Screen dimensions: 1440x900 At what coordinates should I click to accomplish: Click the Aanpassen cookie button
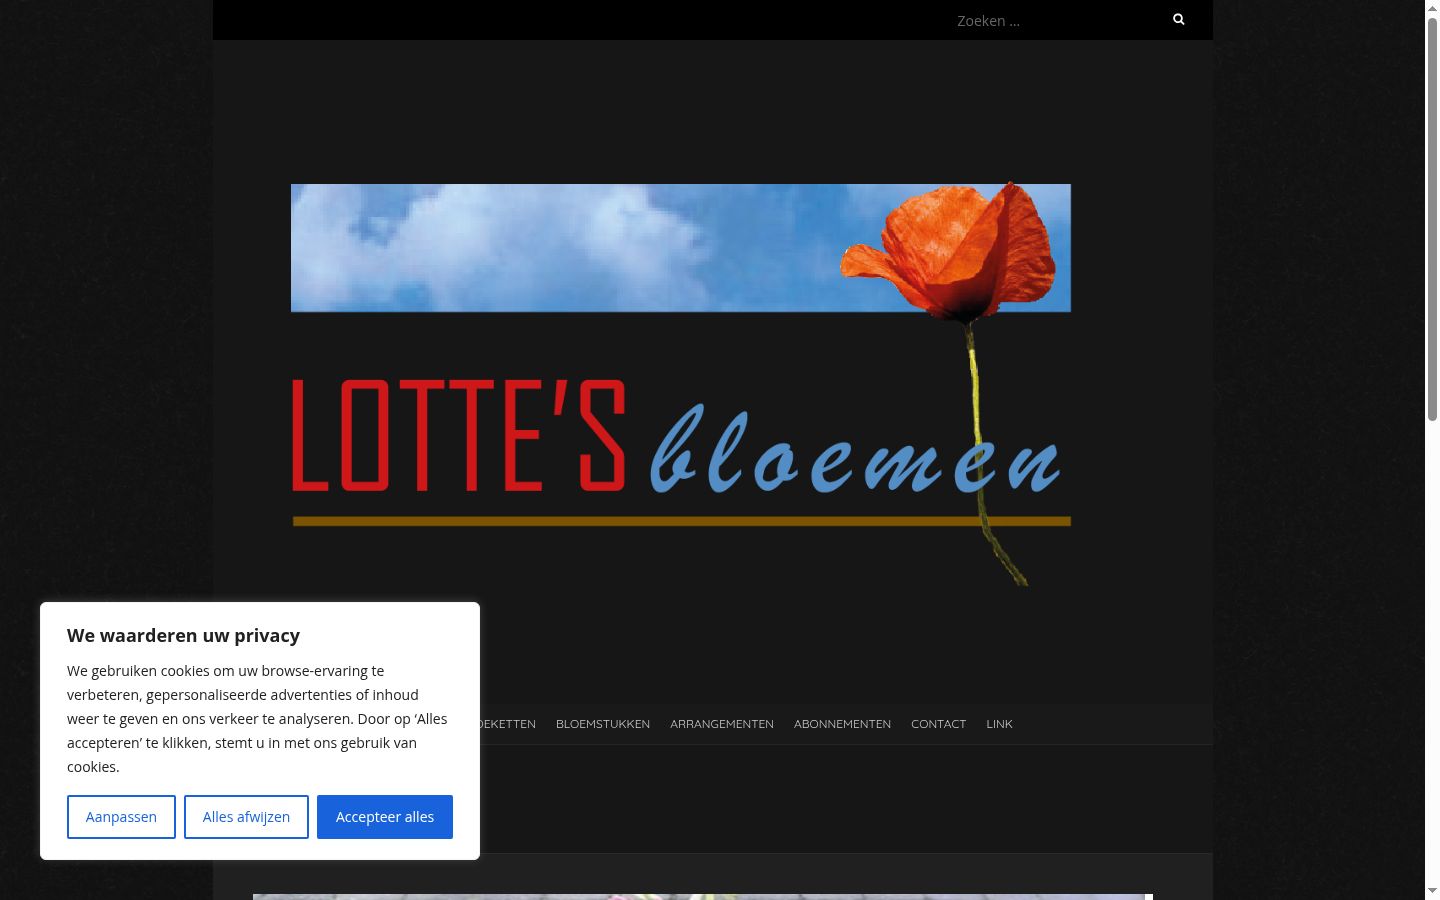121,817
